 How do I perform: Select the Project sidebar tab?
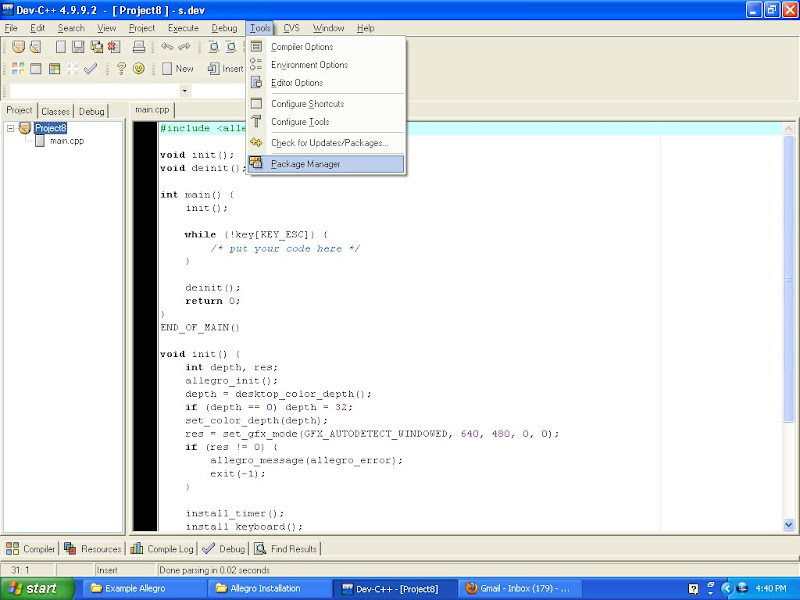tap(19, 110)
